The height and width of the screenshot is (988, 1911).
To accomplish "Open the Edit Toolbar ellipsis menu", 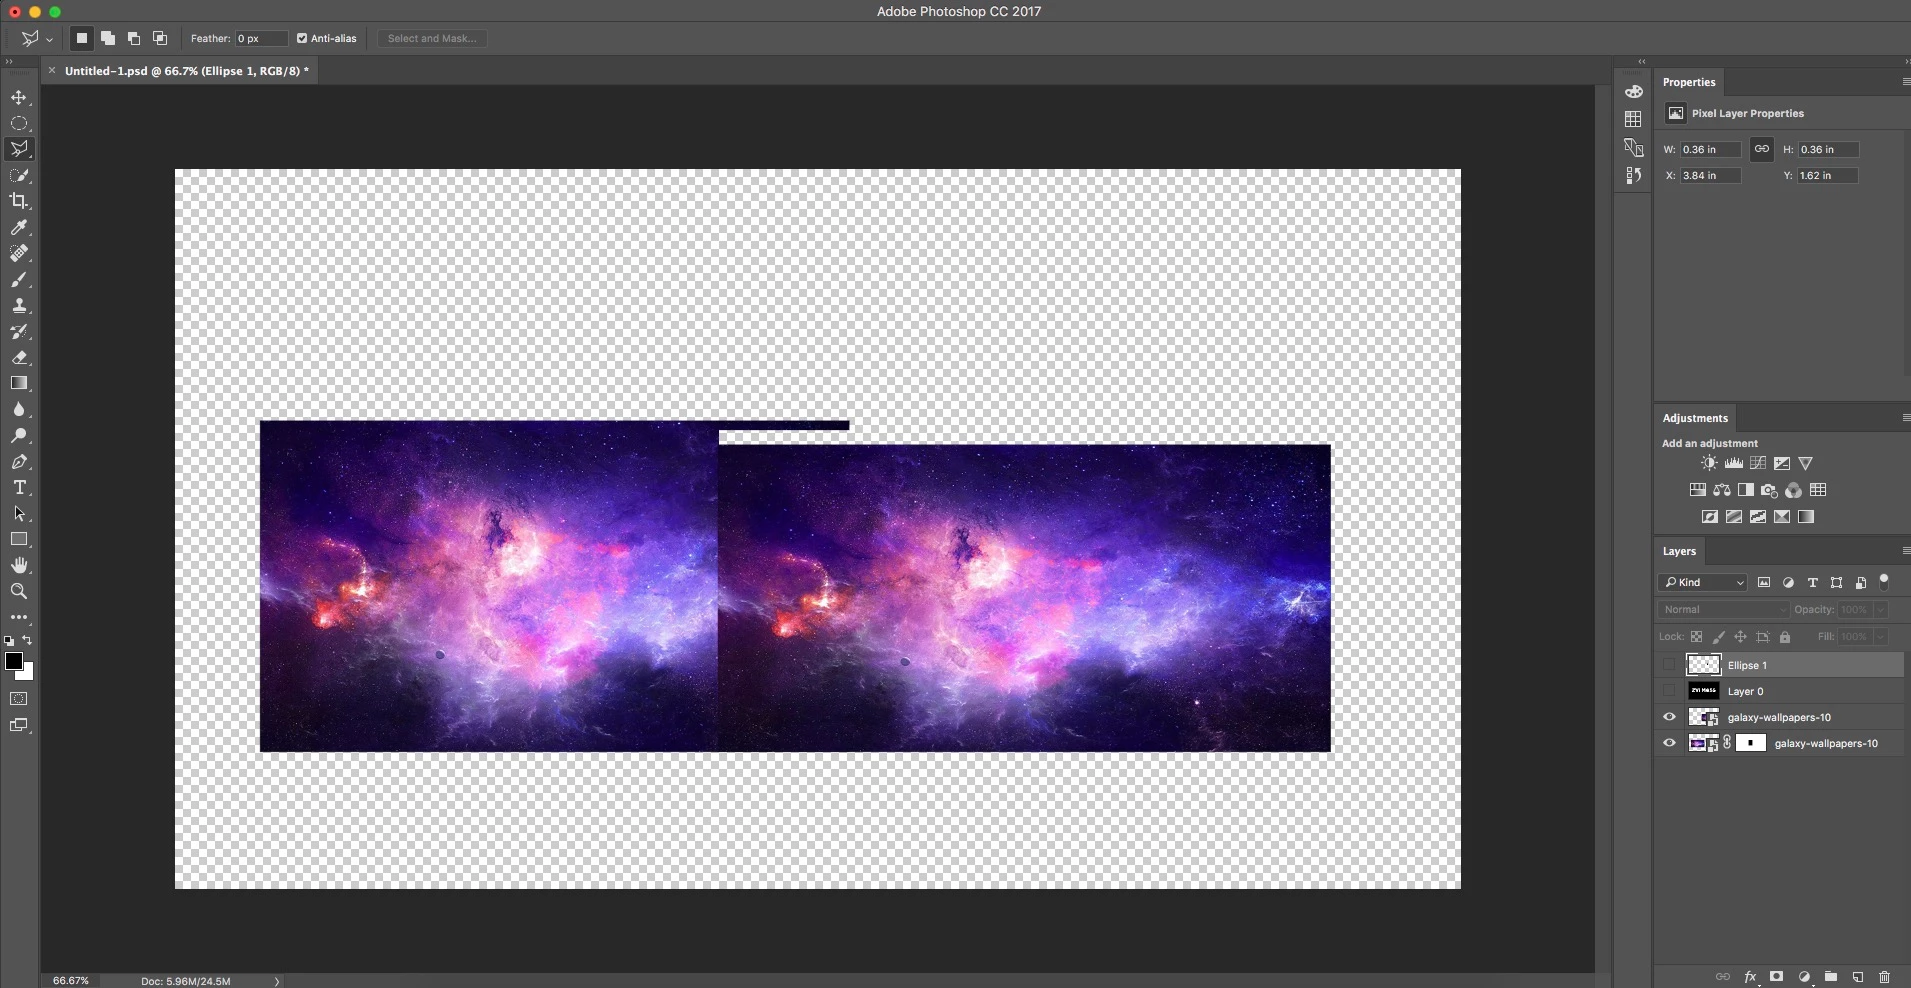I will tap(19, 617).
